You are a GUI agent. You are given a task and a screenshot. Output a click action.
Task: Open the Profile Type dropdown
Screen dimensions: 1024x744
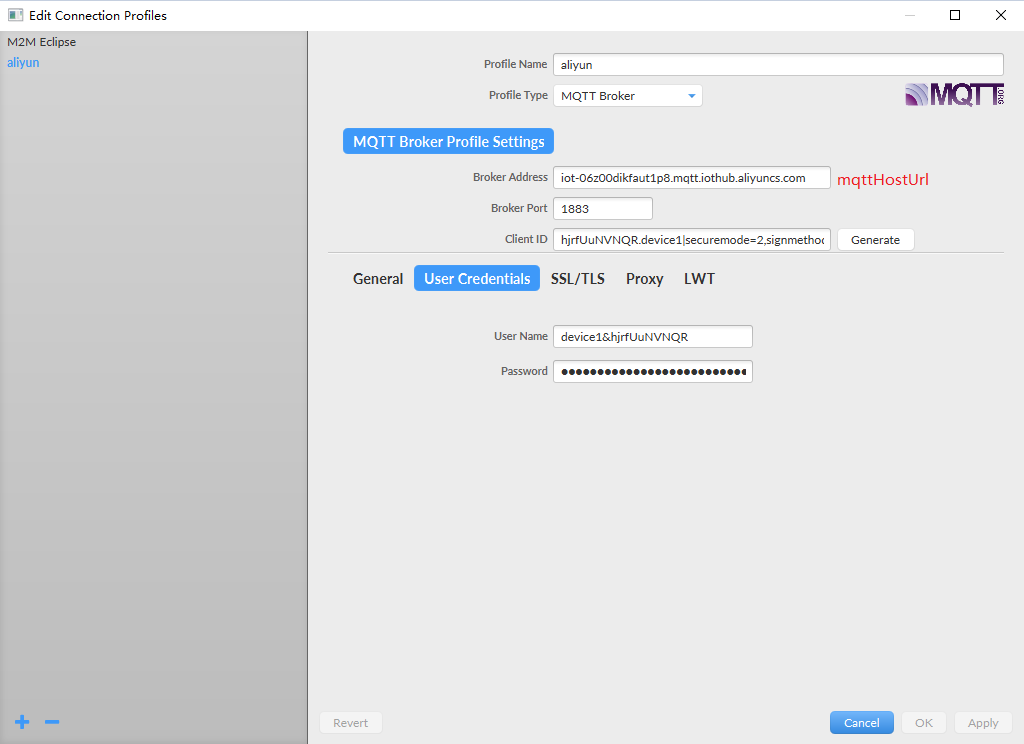628,96
